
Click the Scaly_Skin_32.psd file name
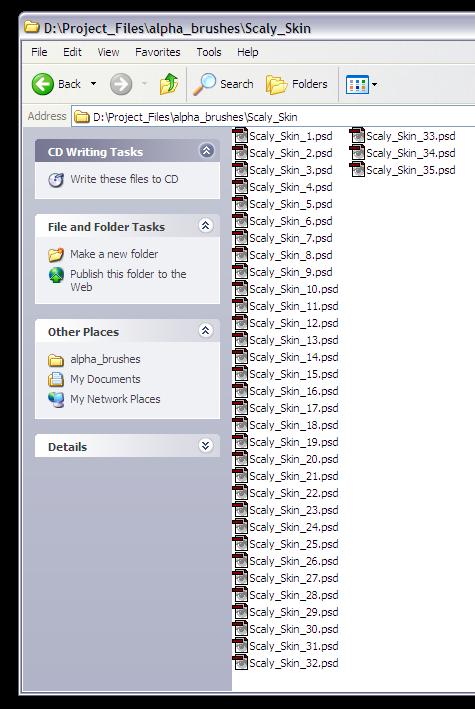tap(294, 663)
